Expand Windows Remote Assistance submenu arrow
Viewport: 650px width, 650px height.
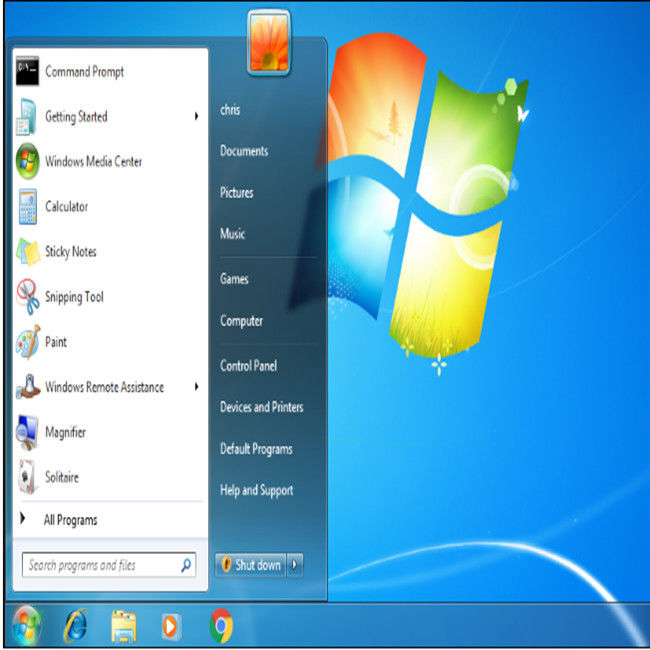[x=196, y=387]
